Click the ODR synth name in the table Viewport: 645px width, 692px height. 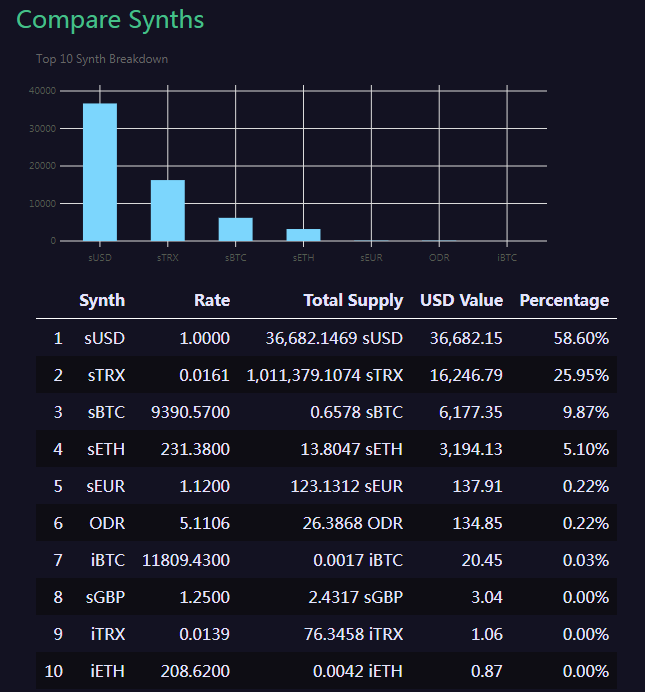click(107, 523)
